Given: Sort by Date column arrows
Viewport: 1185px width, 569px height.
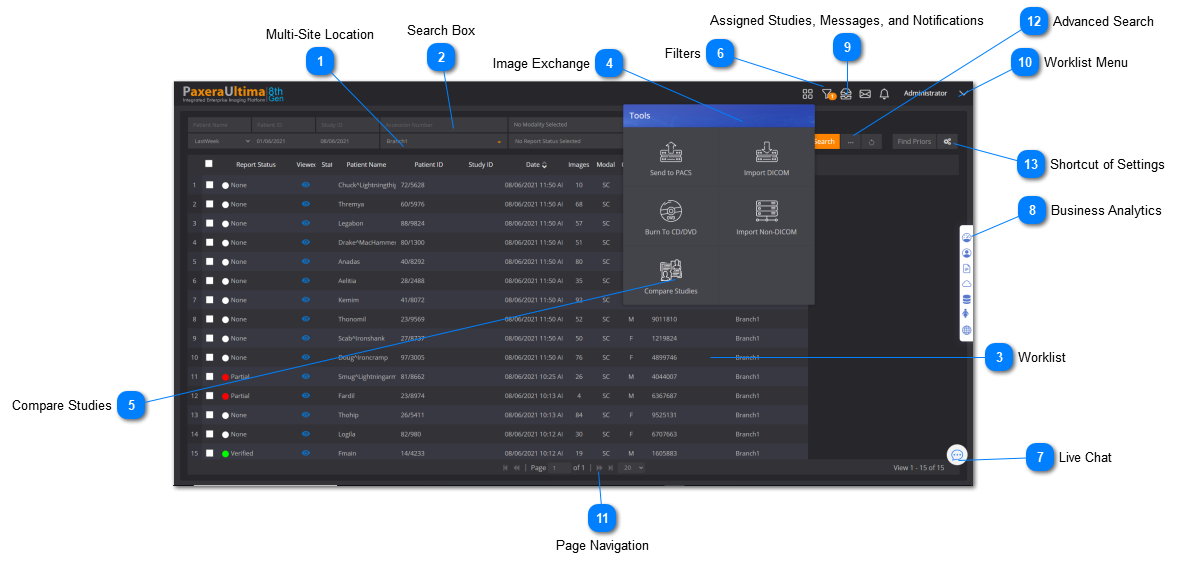Looking at the screenshot, I should pos(545,165).
